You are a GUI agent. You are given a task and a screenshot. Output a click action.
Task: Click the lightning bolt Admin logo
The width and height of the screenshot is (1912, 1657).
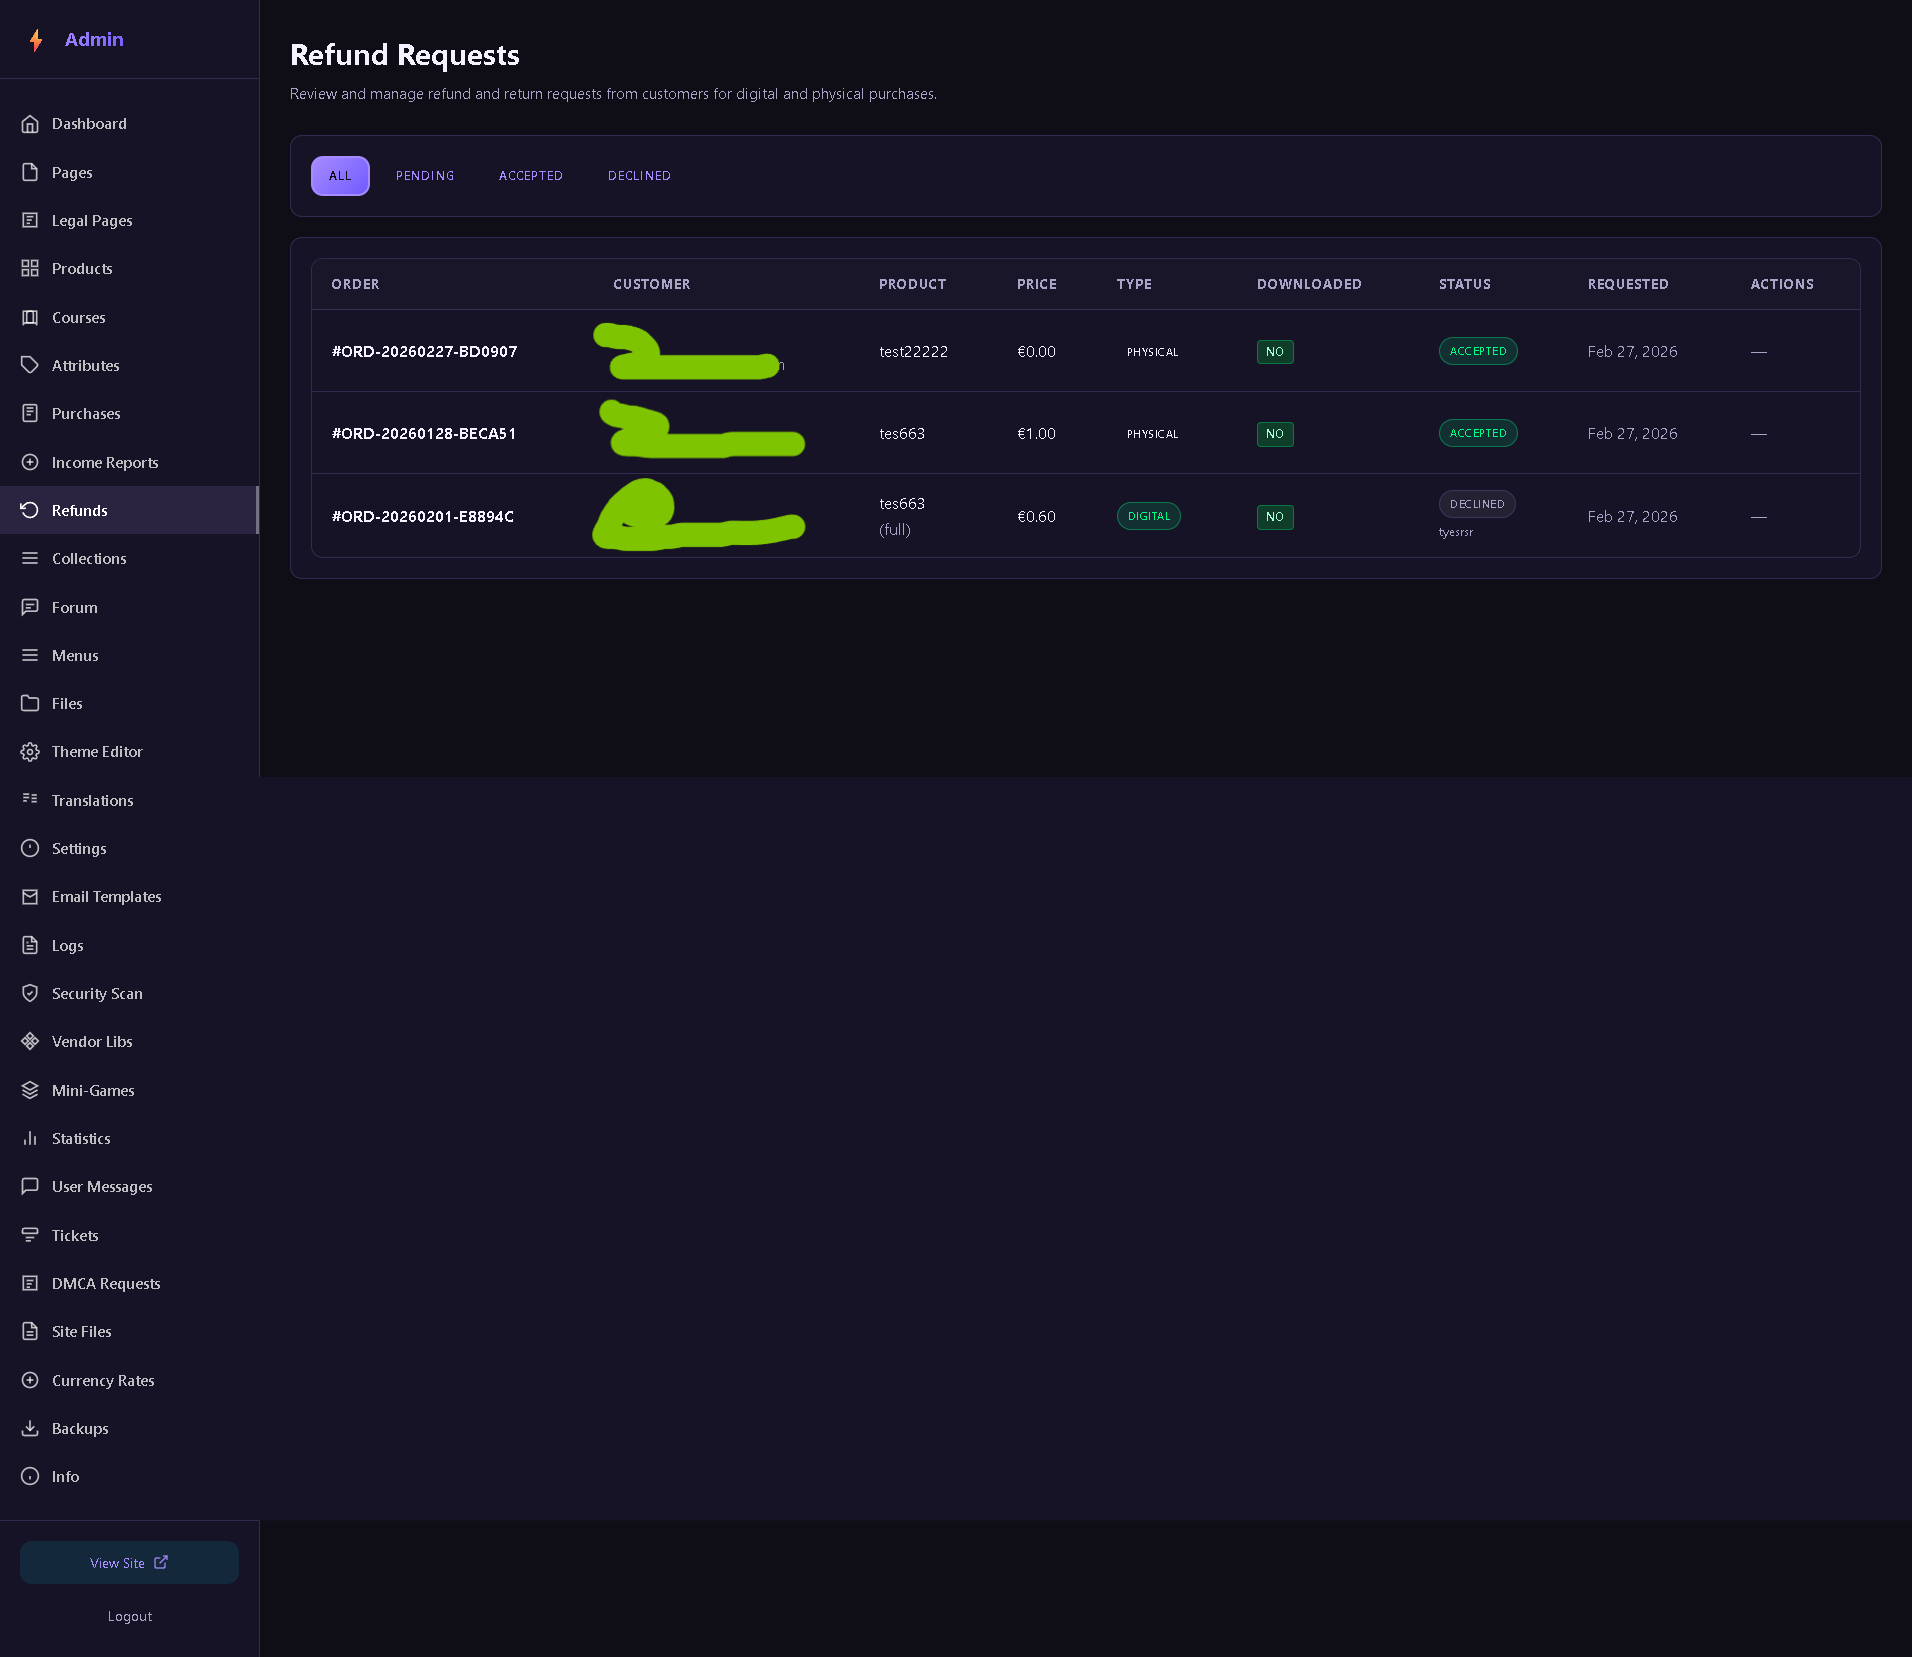coord(36,40)
